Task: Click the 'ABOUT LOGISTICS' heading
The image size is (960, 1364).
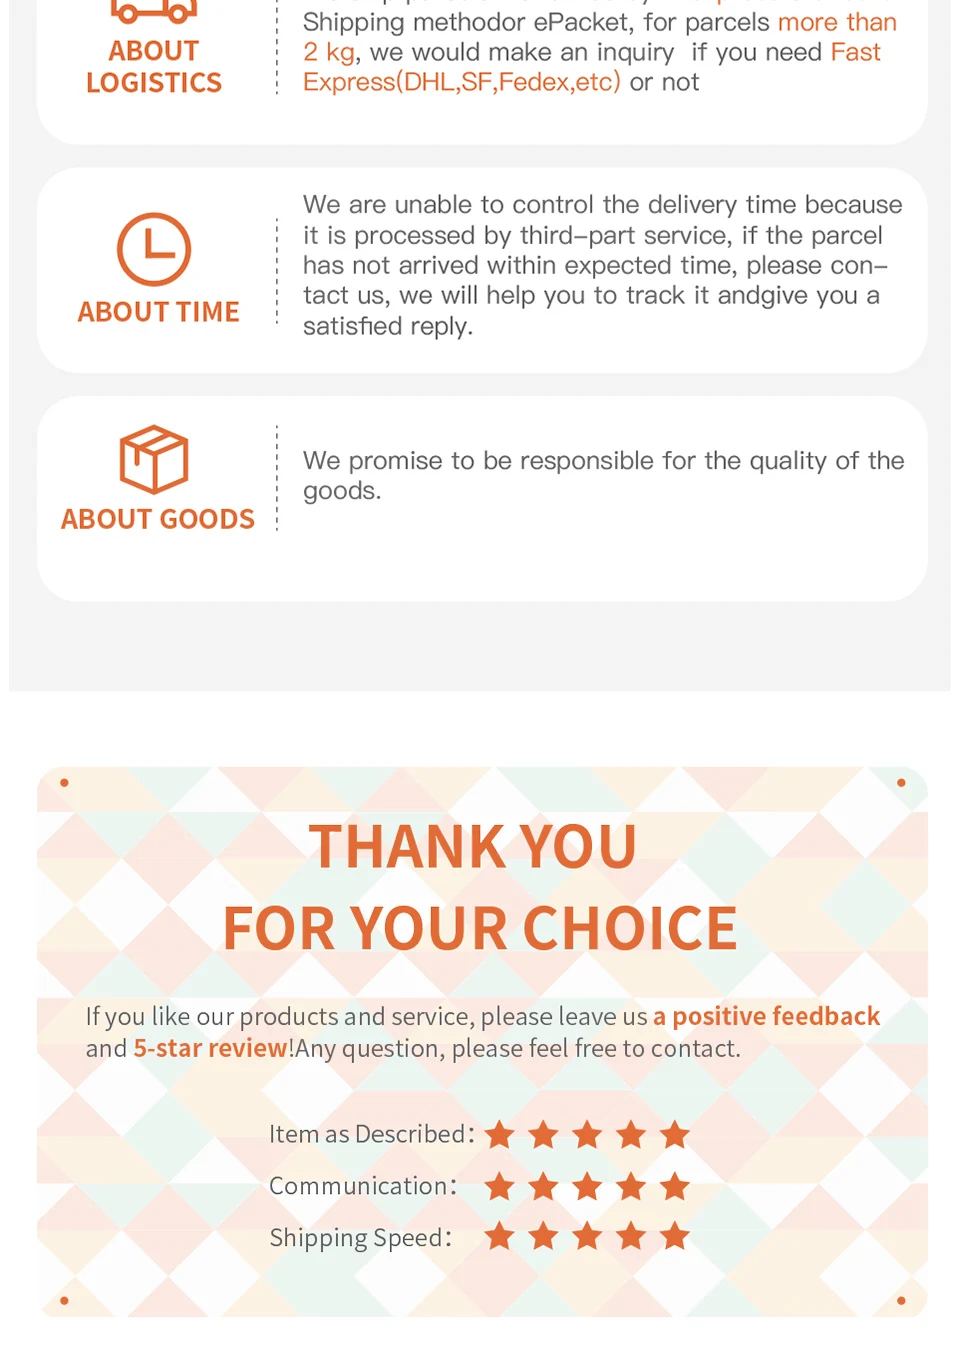Action: coord(154,66)
